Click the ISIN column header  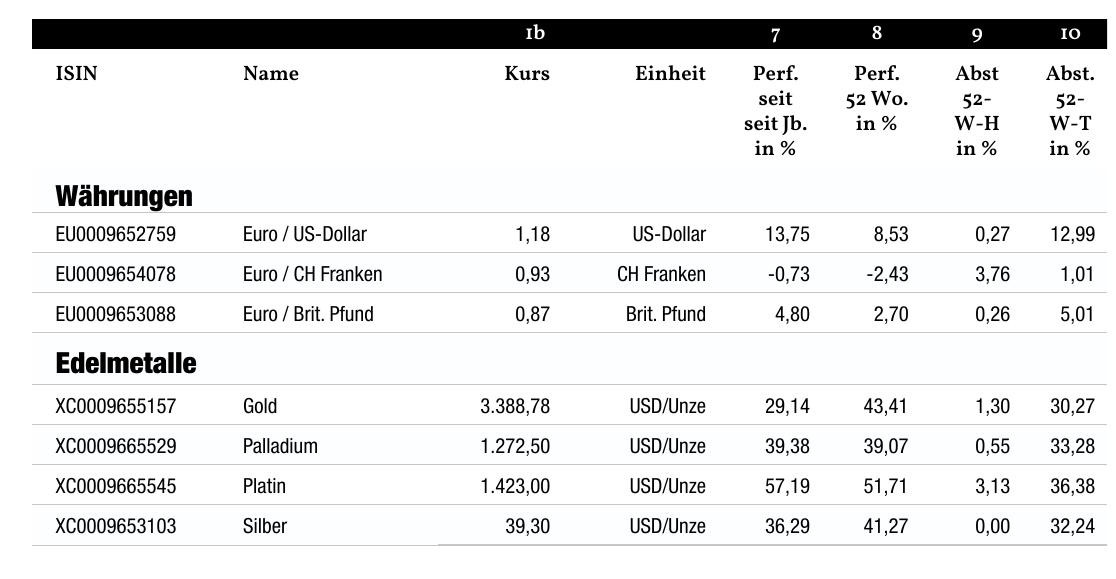[76, 73]
